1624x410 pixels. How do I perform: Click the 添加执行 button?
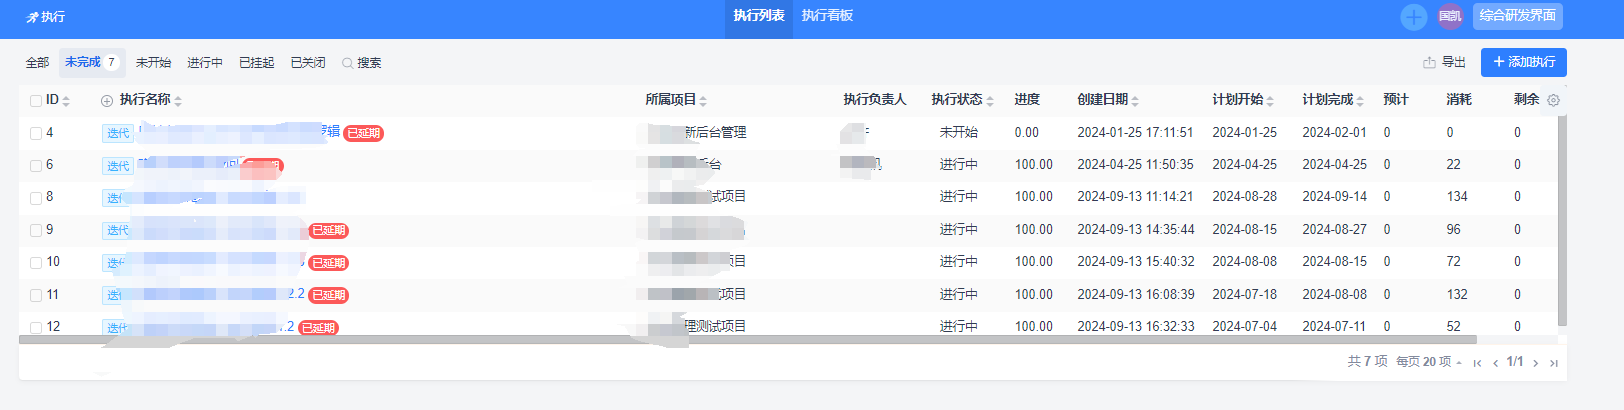1523,62
